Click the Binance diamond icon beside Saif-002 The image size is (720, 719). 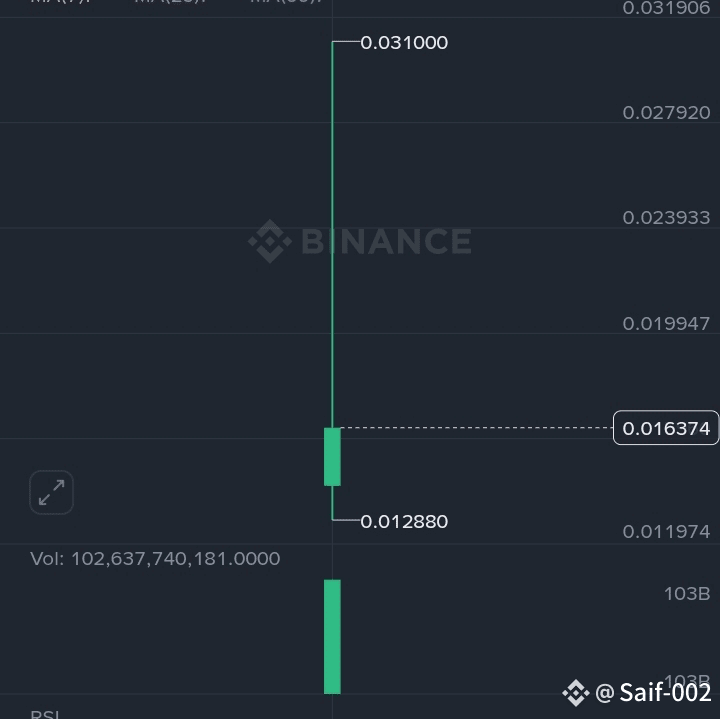pos(576,692)
